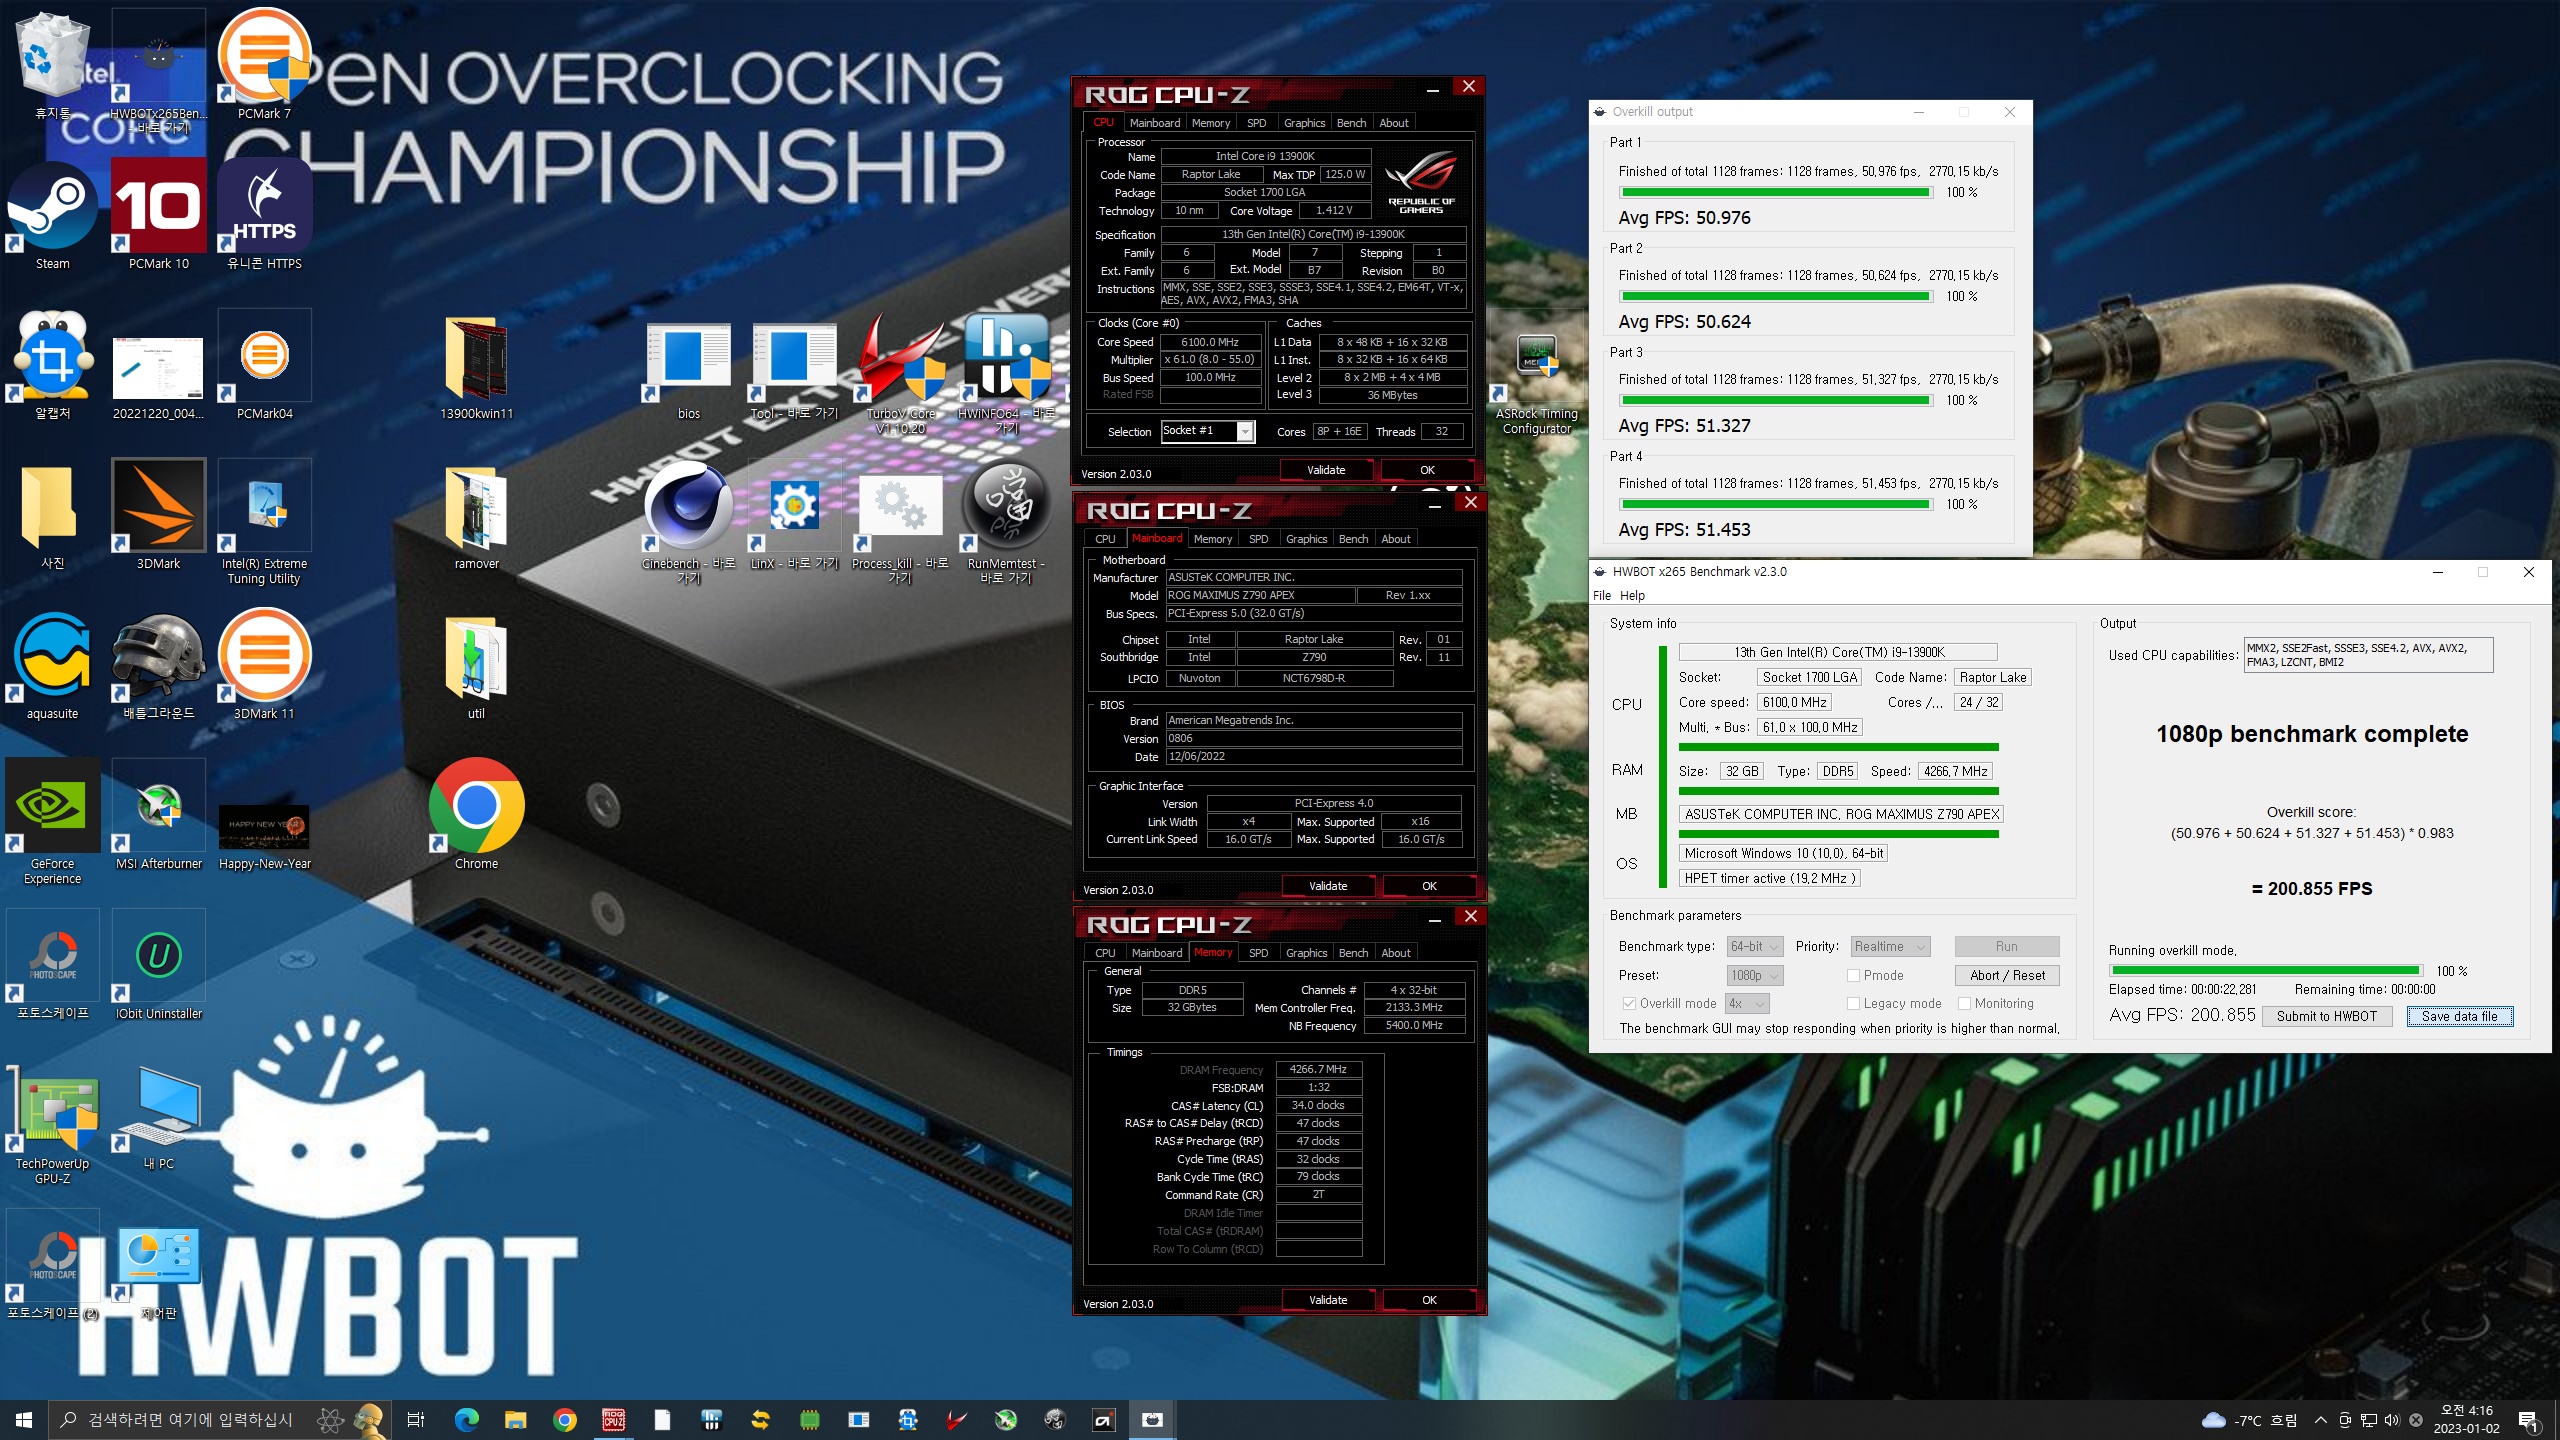Open the Priority Realtime dropdown
Viewport: 2560px width, 1440px height.
coord(1890,946)
